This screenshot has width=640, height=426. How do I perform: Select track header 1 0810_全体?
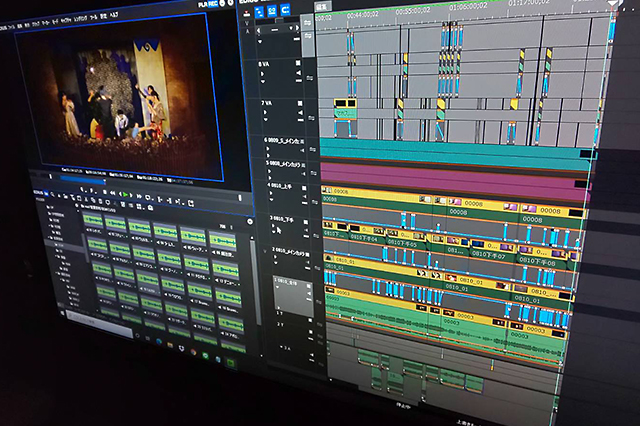coord(293,295)
